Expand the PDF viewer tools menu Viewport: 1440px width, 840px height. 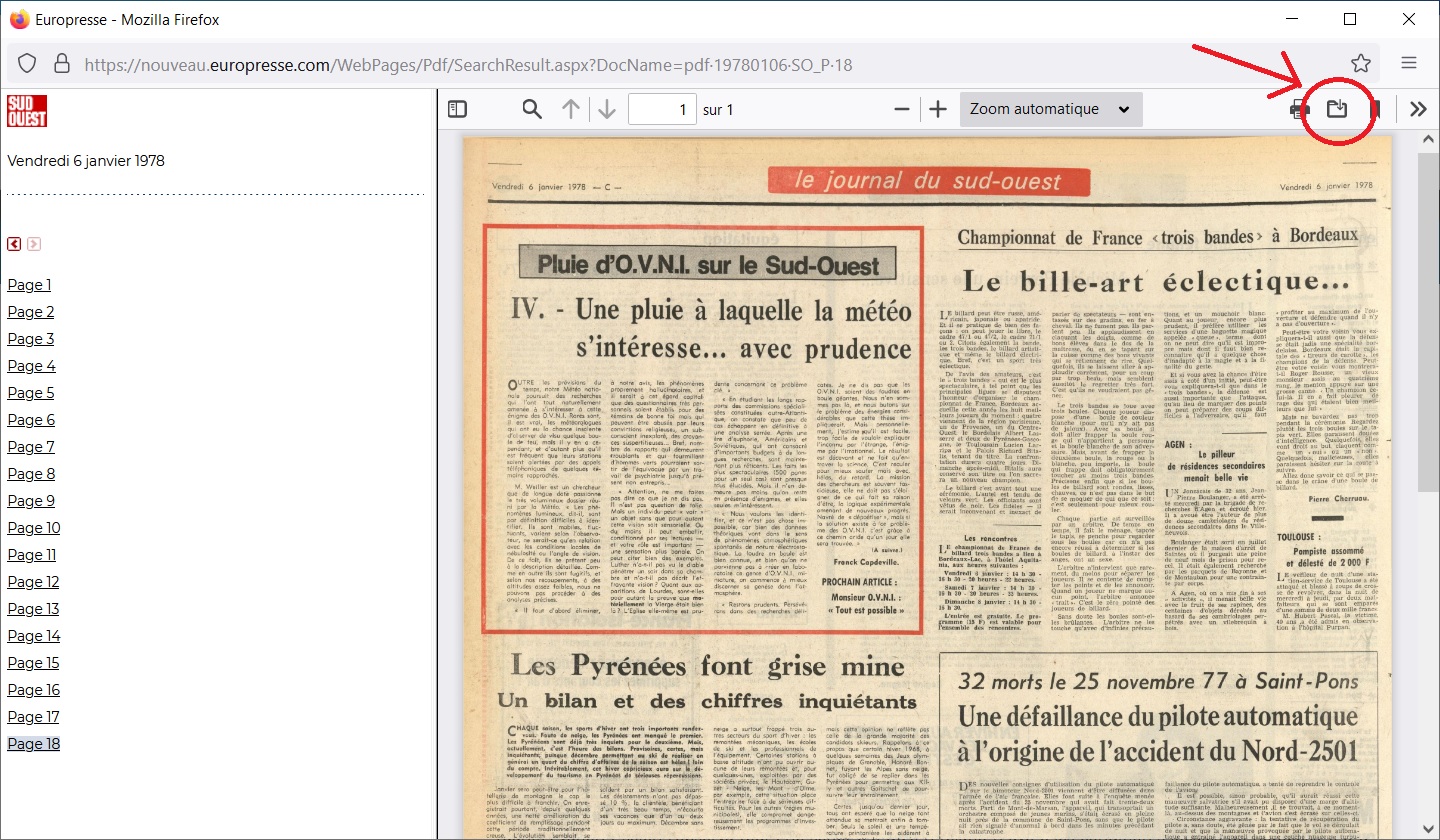[x=1418, y=109]
